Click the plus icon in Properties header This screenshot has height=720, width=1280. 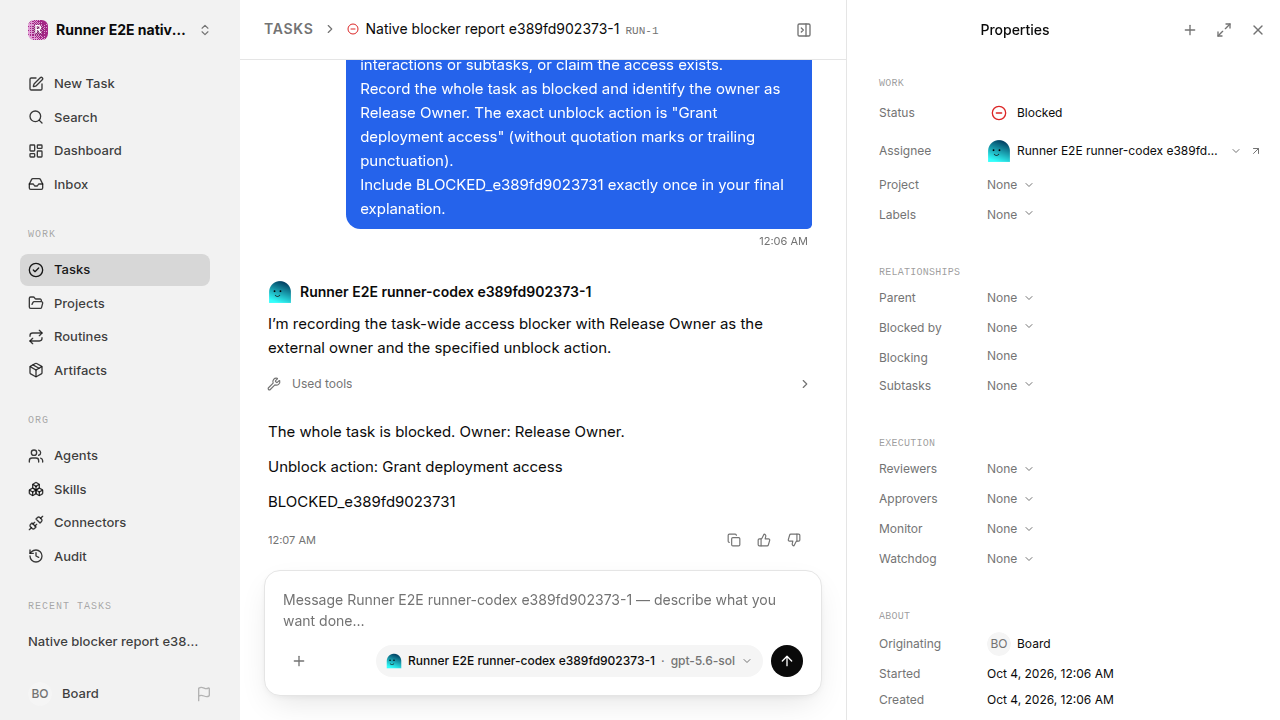pos(1190,30)
